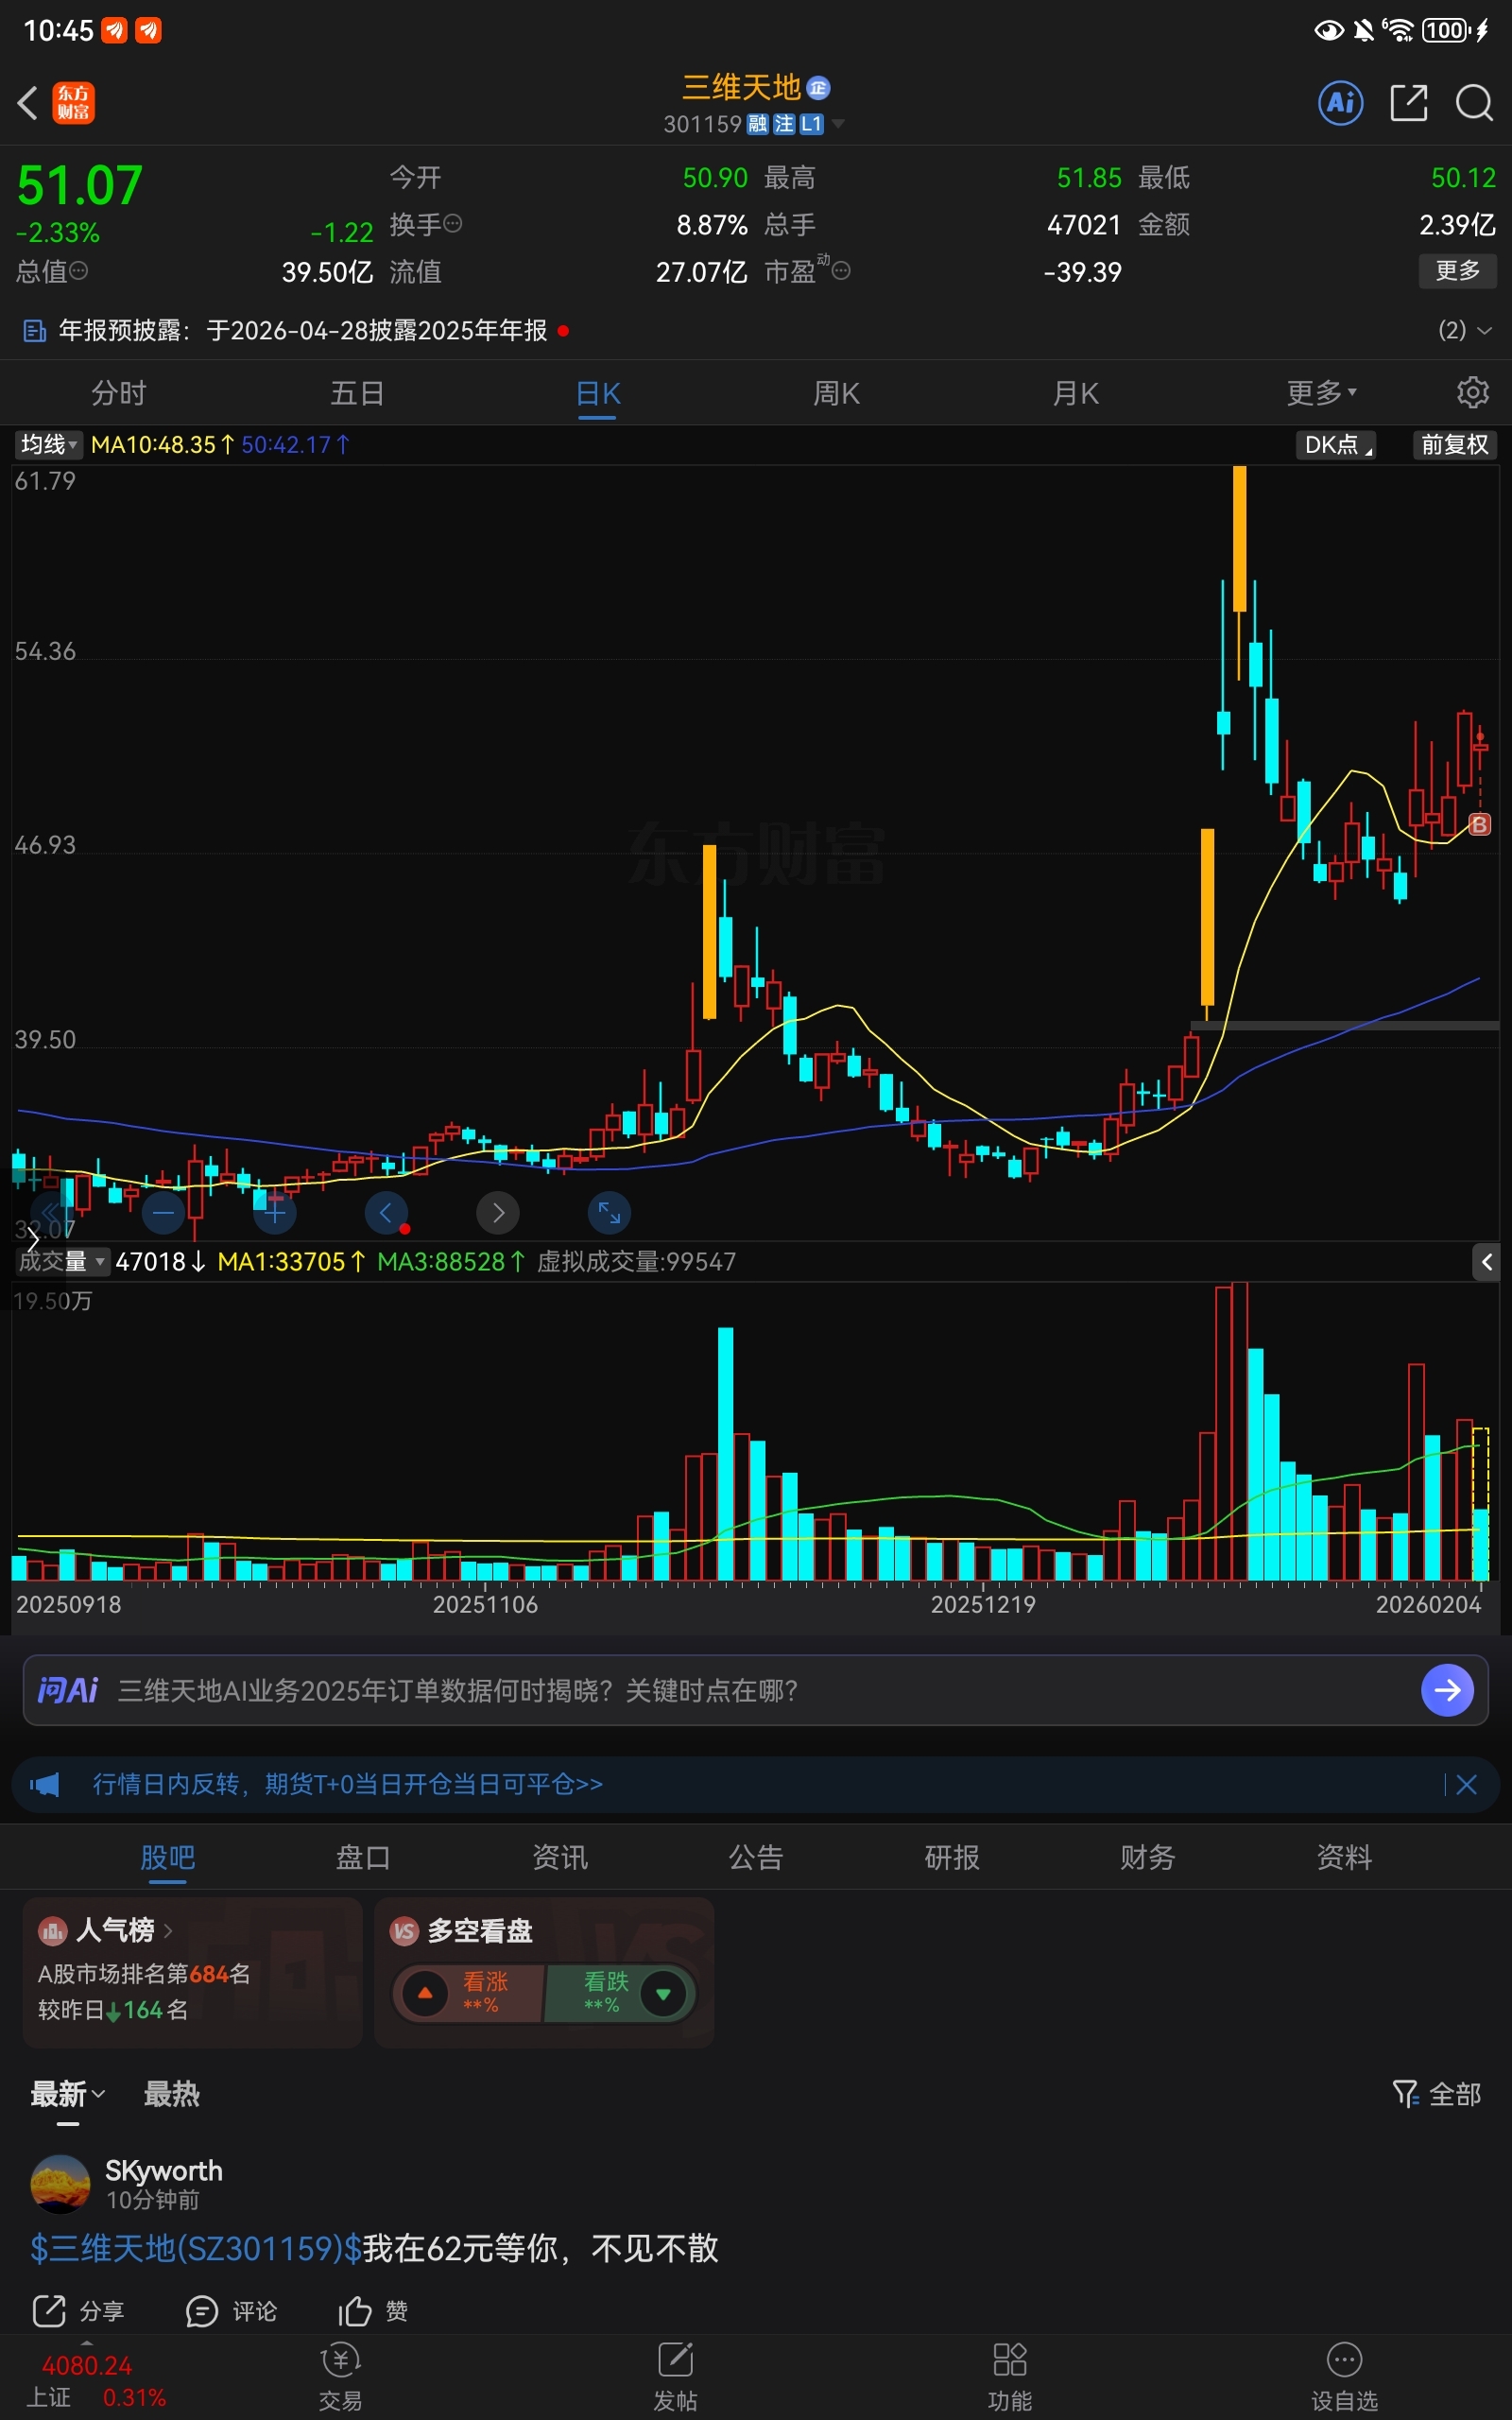This screenshot has height=2420, width=1512.
Task: Open the Ai assistant icon in header
Action: (1340, 102)
